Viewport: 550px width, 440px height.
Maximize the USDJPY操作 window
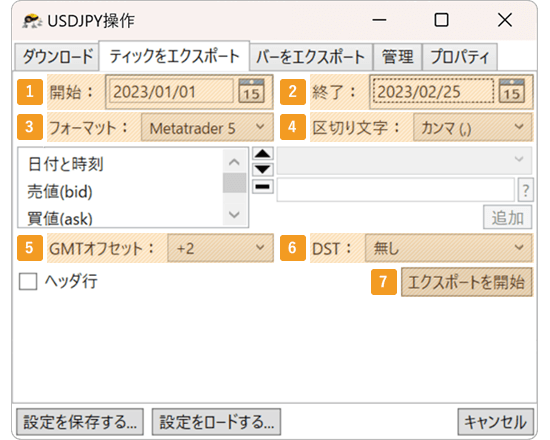pyautogui.click(x=441, y=20)
